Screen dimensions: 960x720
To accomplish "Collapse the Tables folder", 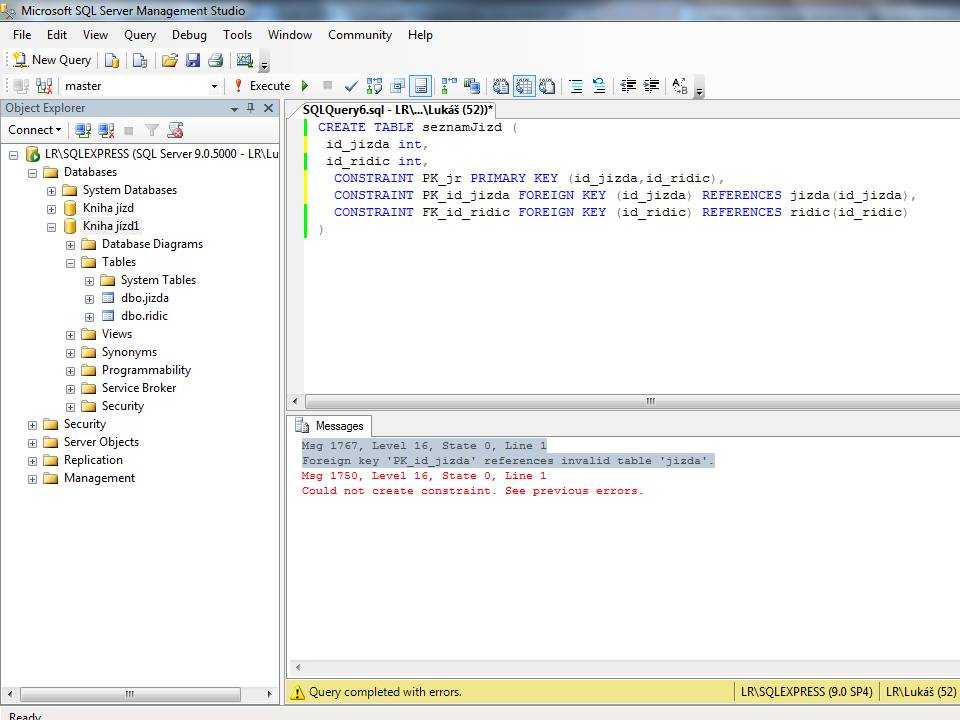I will point(70,263).
